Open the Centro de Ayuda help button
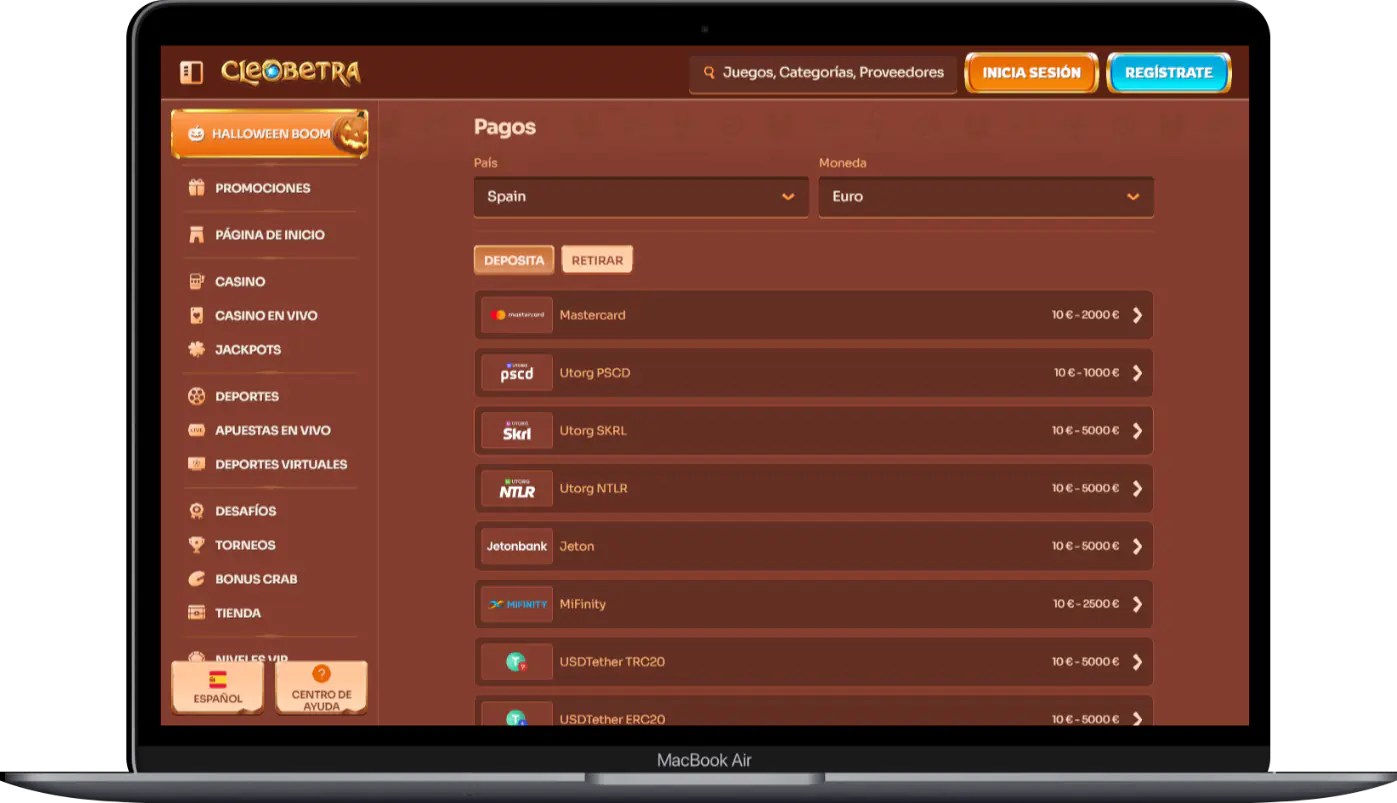 tap(321, 688)
